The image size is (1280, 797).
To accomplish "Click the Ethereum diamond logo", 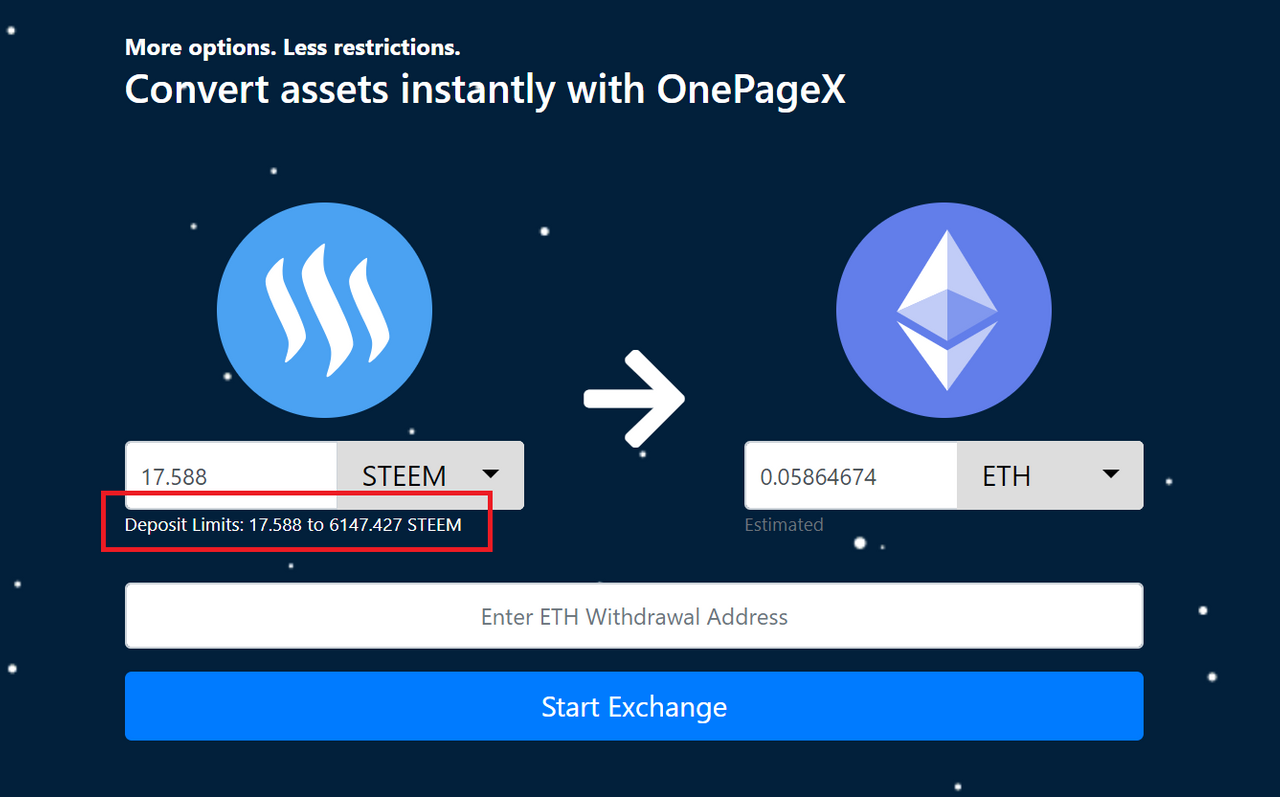I will (944, 309).
